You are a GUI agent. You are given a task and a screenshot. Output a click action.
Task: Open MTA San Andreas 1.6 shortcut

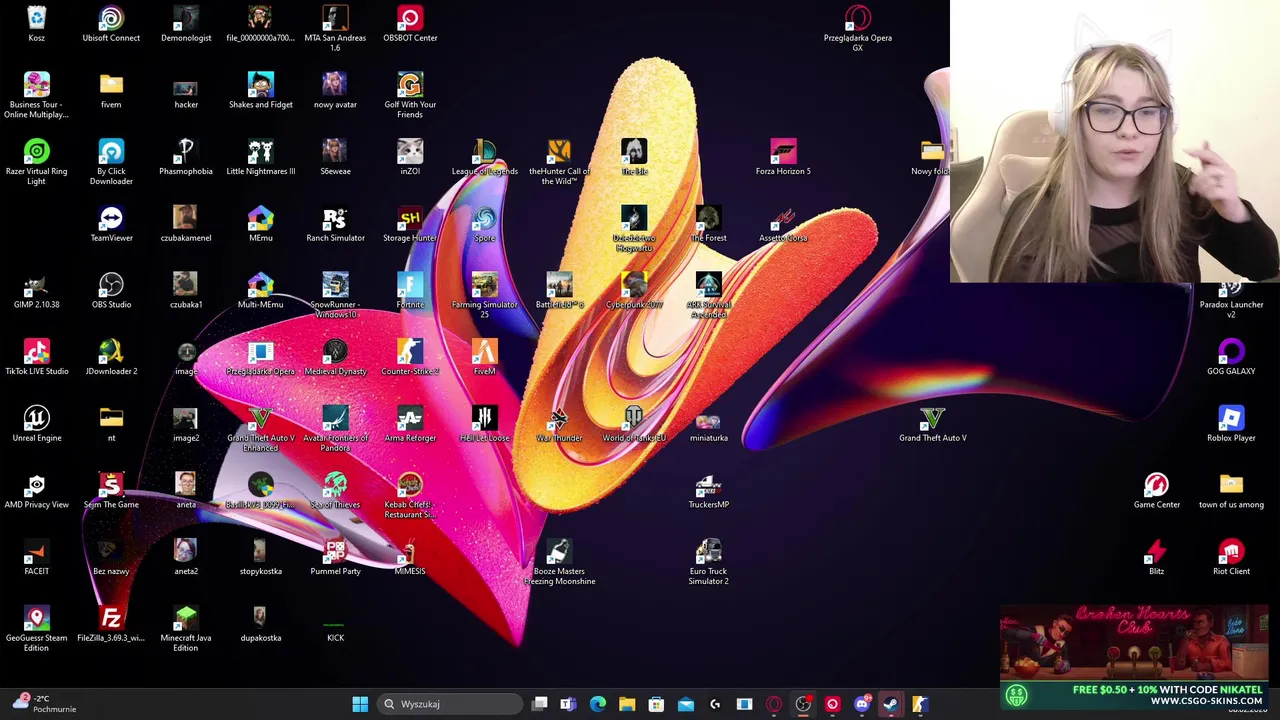click(335, 29)
